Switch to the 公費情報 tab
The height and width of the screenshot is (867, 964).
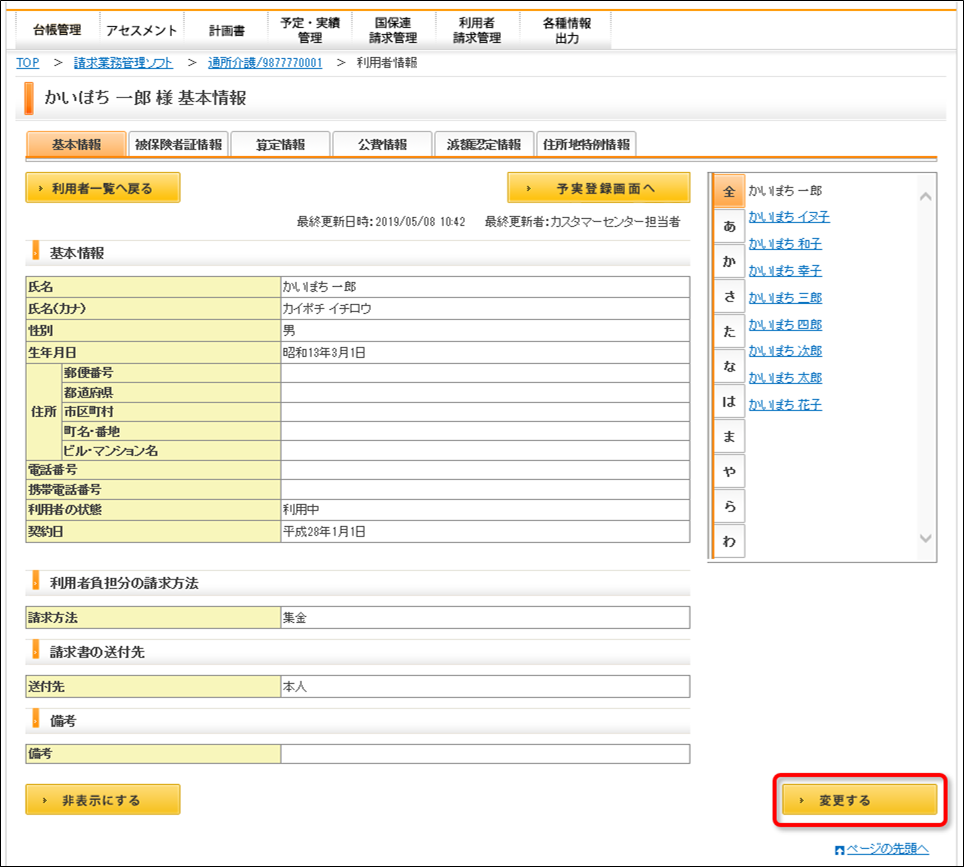(x=382, y=144)
